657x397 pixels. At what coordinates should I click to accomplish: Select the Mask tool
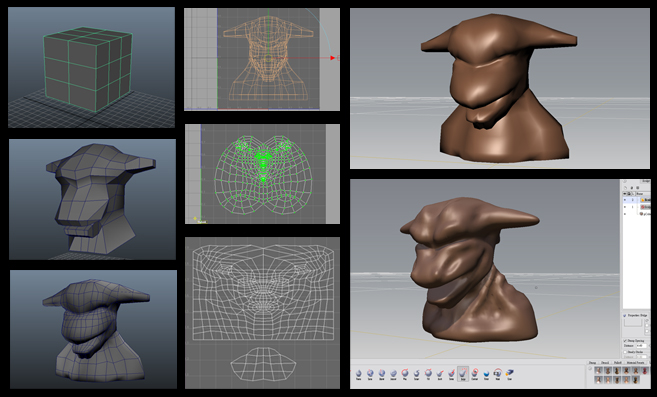[498, 373]
